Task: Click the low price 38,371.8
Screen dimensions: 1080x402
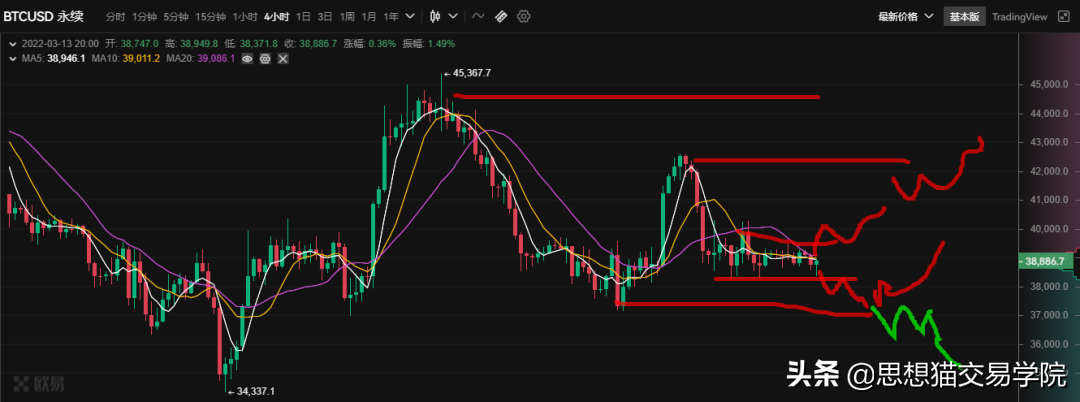Action: click(260, 43)
